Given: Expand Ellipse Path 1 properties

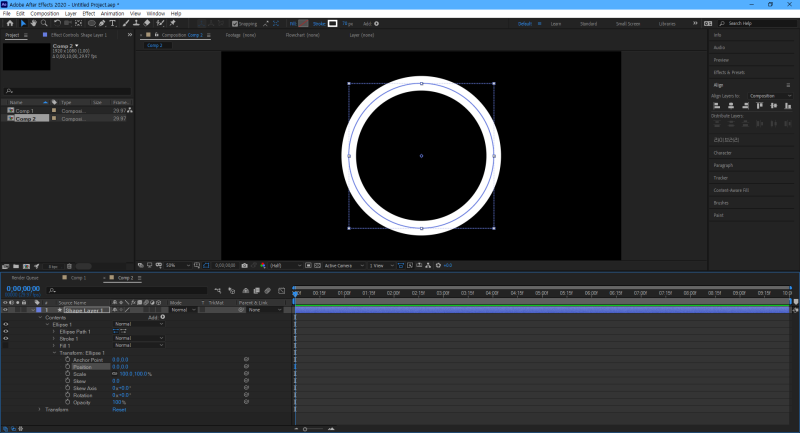Looking at the screenshot, I should (x=54, y=332).
